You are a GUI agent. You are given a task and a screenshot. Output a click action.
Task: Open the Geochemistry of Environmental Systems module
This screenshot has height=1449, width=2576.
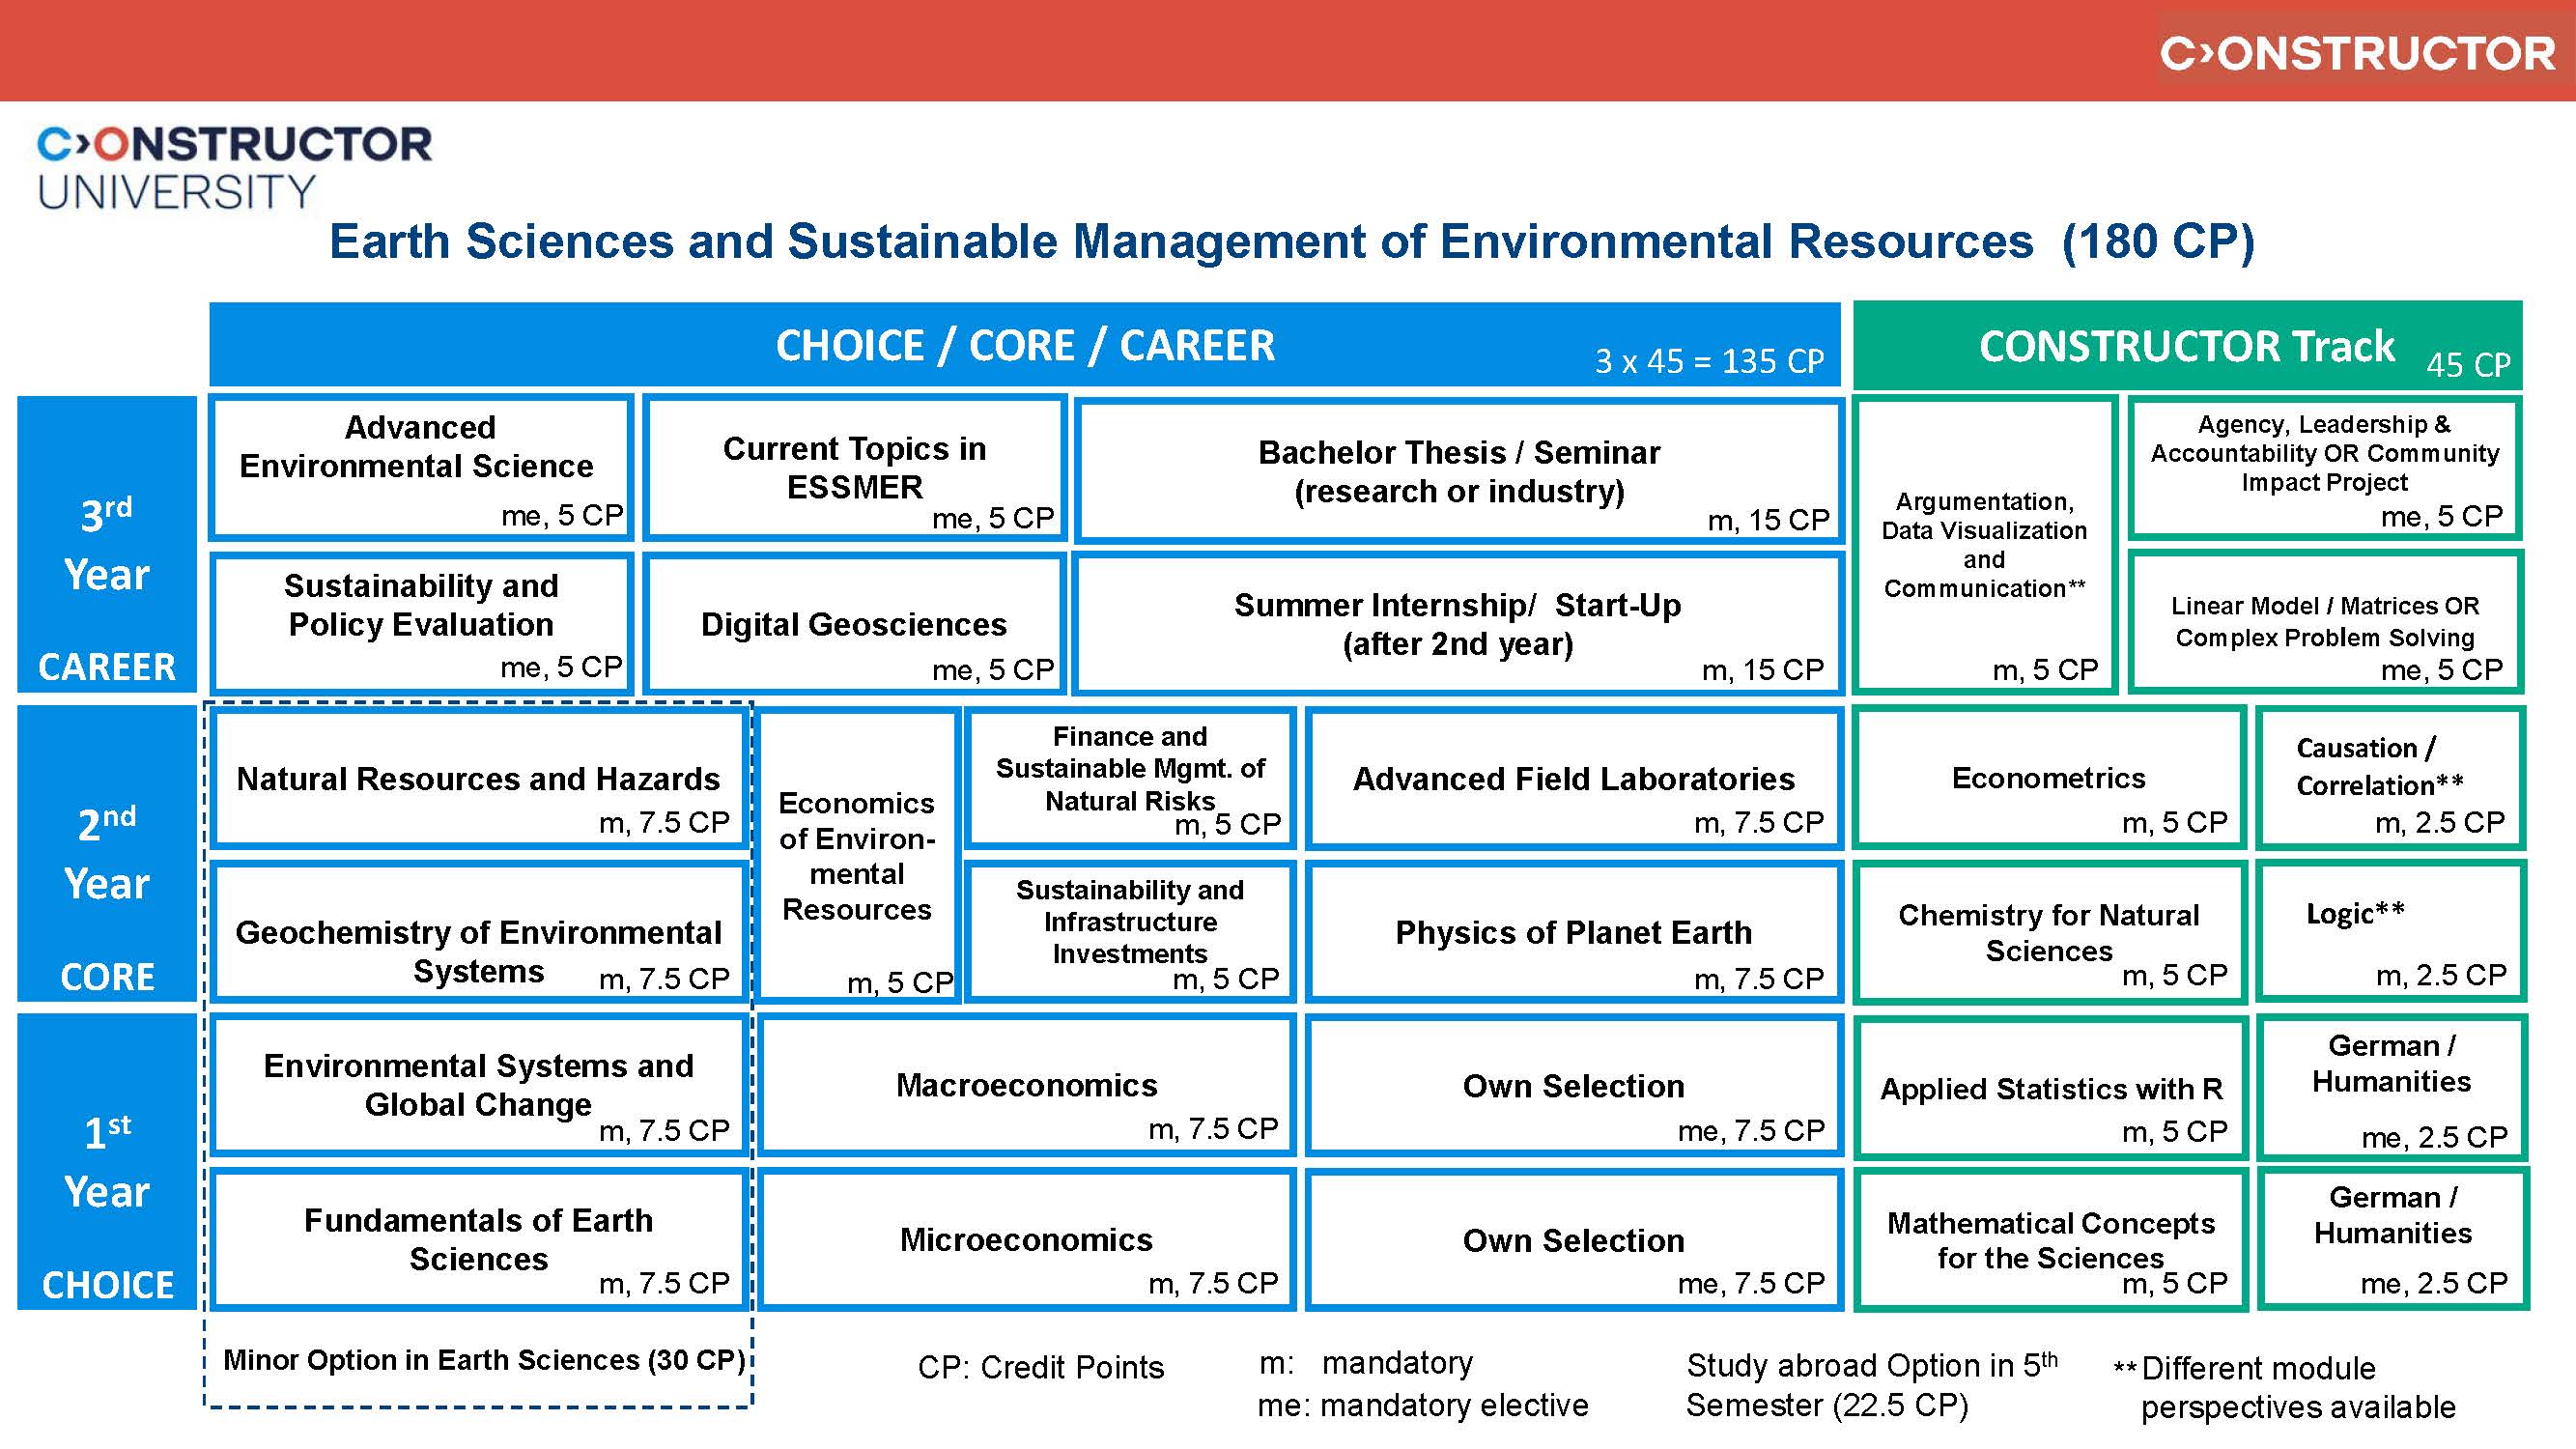pyautogui.click(x=478, y=935)
